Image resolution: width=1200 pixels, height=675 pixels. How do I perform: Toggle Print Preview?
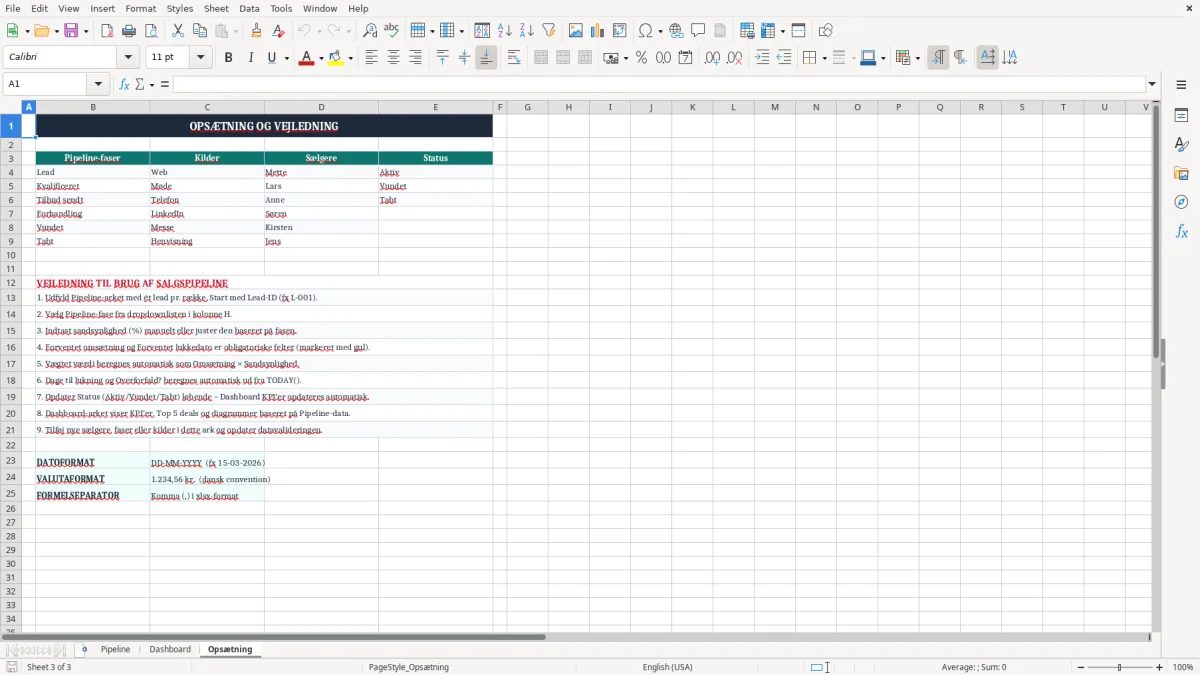(x=151, y=31)
